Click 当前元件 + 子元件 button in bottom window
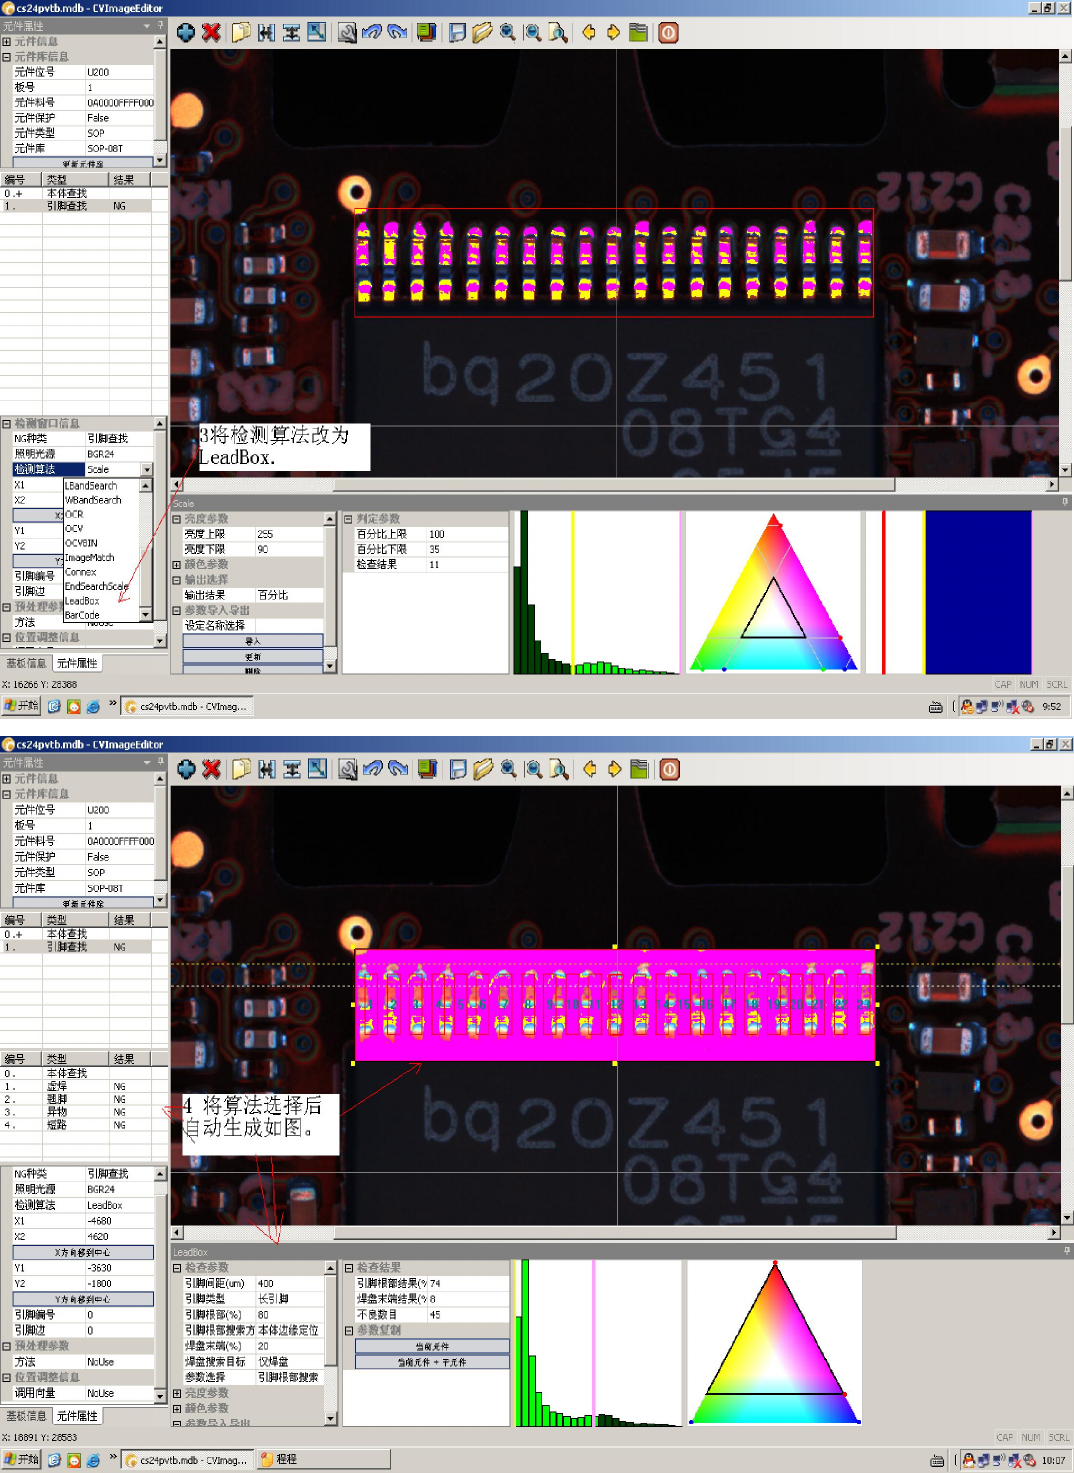Image resolution: width=1074 pixels, height=1473 pixels. (x=432, y=1362)
